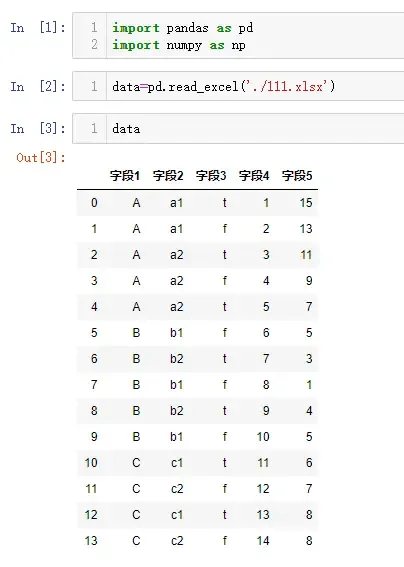
Task: Click the 字段5 value 8 in row 12
Action: tap(309, 515)
